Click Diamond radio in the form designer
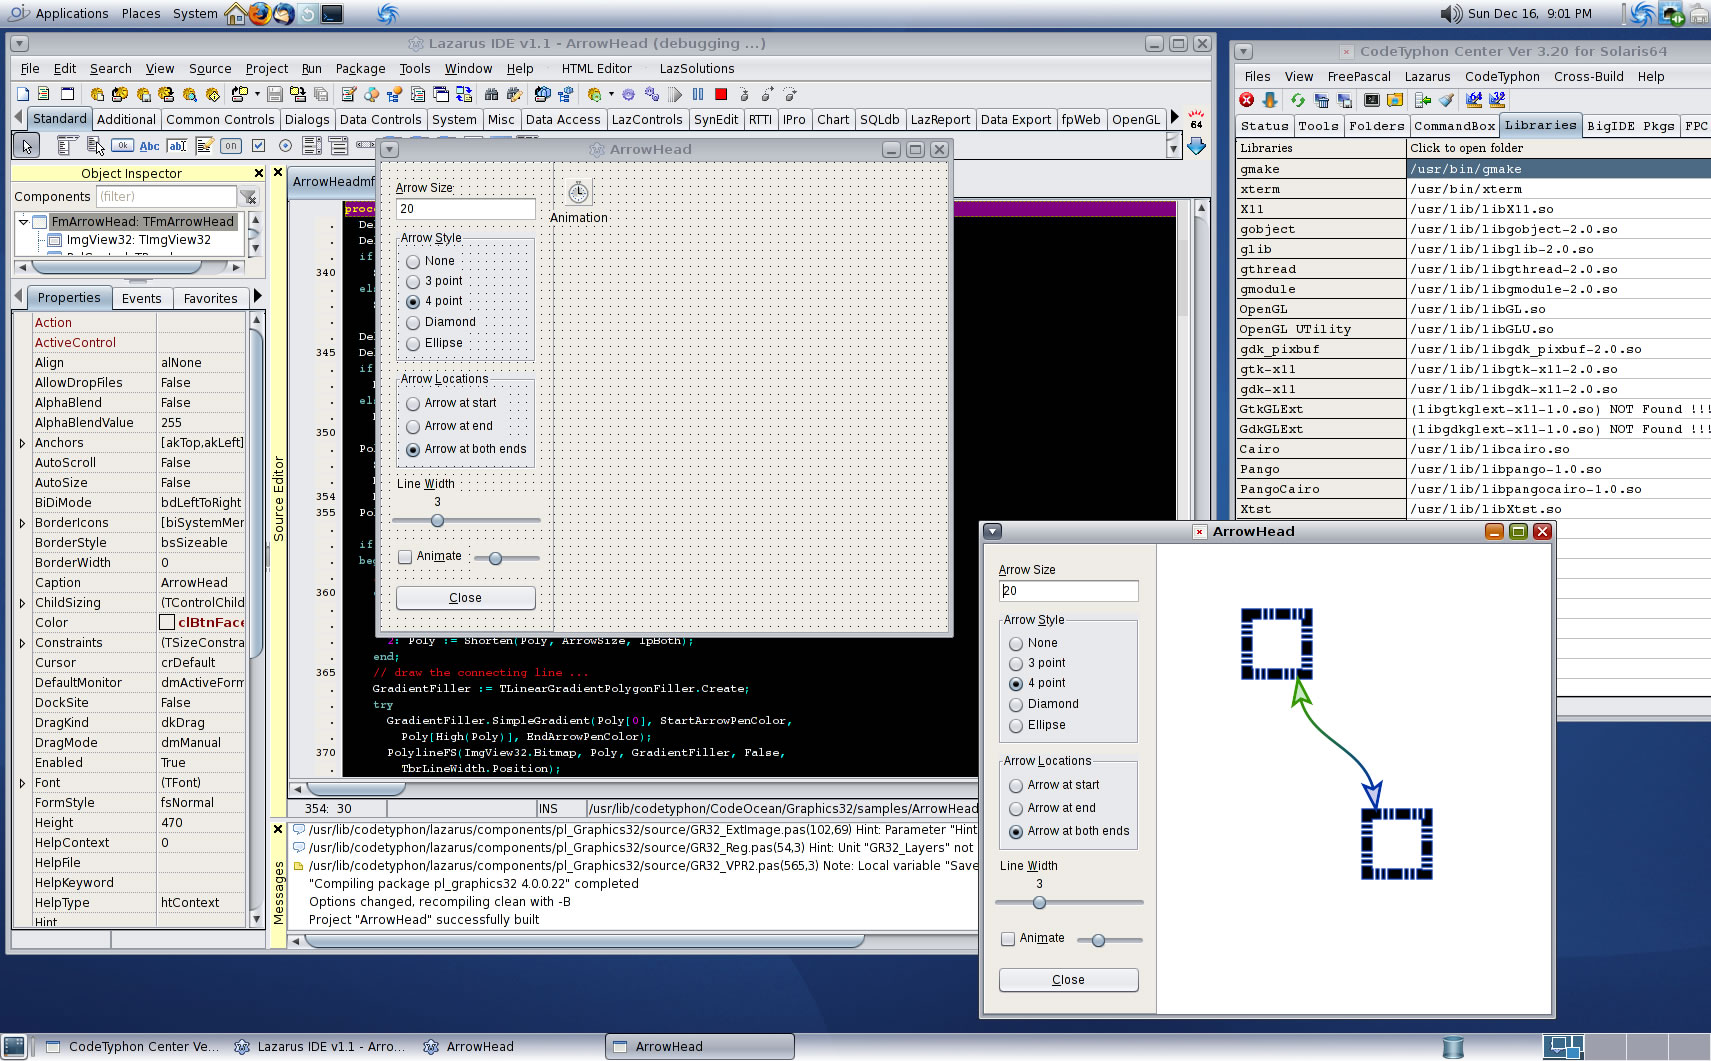Viewport: 1711px width, 1061px height. point(413,322)
